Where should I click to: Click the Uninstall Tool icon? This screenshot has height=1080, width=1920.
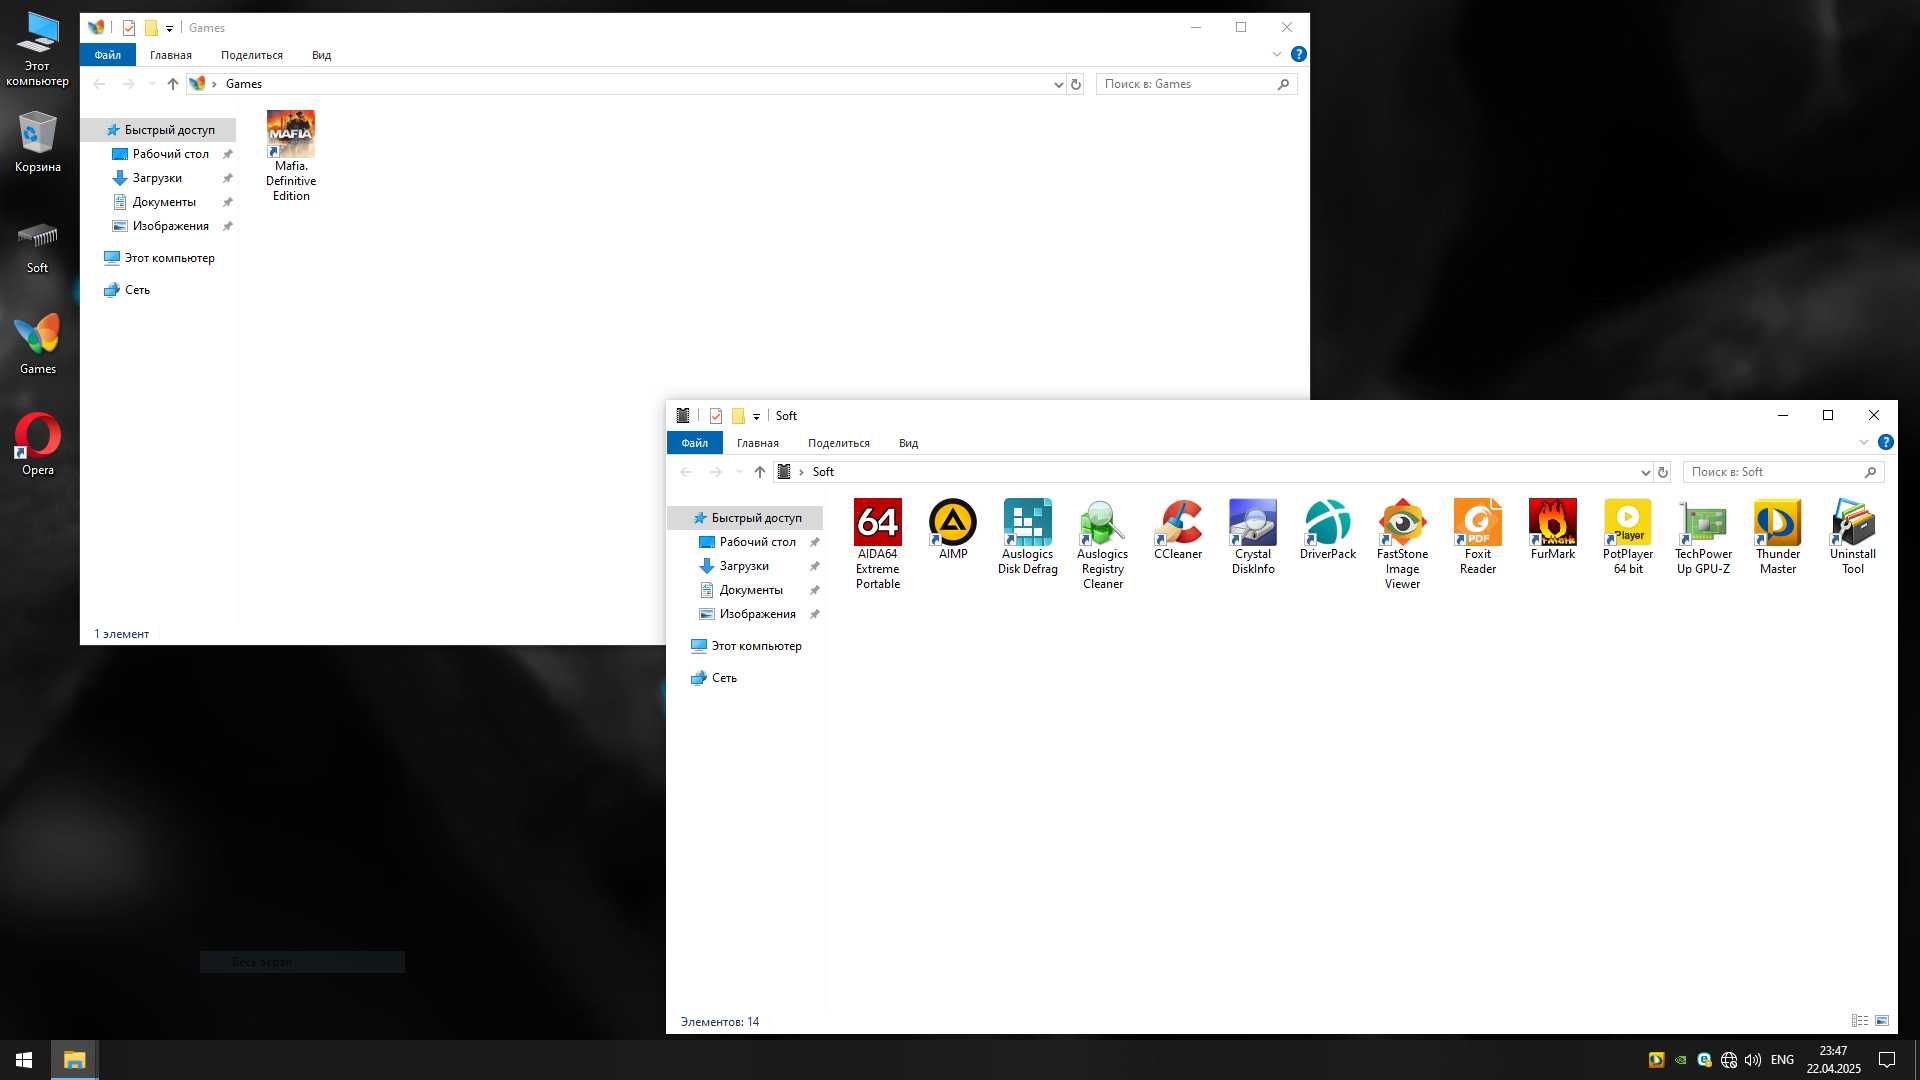tap(1852, 536)
